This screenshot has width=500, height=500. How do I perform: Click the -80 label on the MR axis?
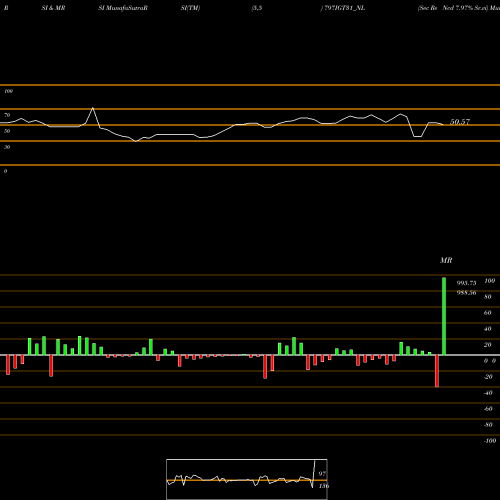(488, 425)
